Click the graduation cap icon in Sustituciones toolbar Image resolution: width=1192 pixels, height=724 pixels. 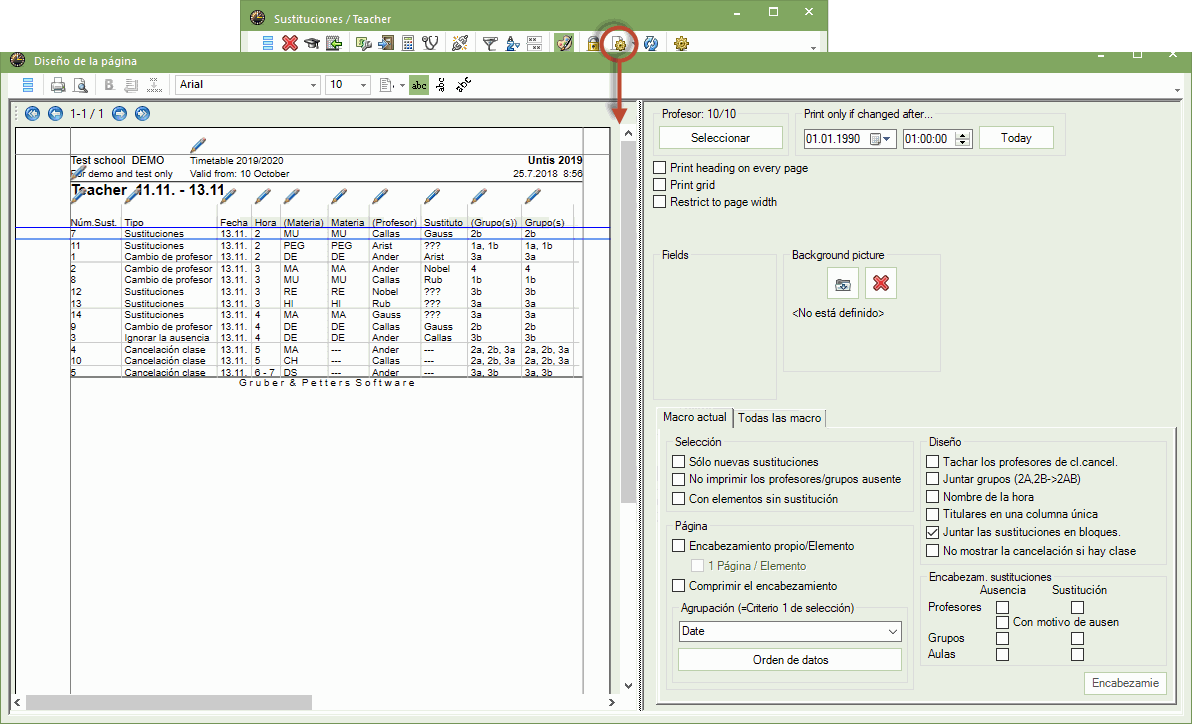tap(312, 43)
